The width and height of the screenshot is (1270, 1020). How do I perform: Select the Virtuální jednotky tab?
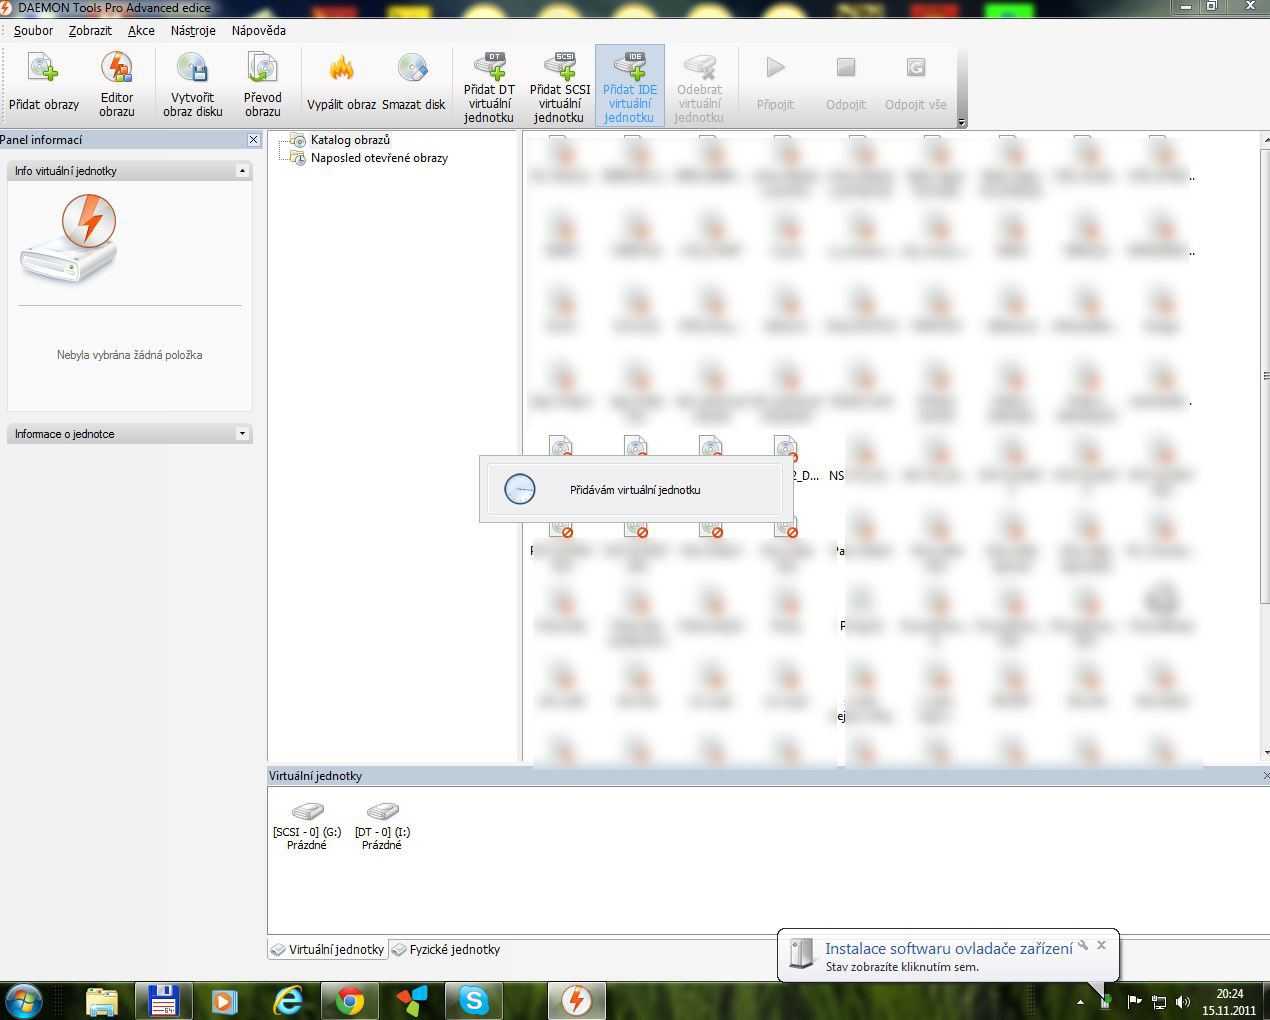[328, 950]
